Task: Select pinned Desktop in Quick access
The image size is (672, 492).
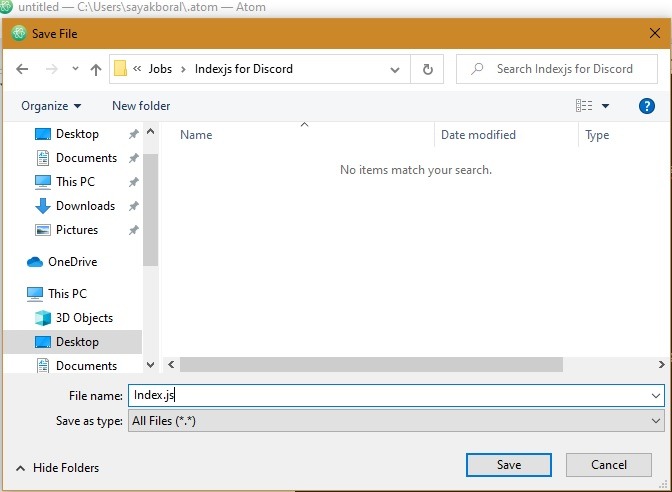Action: (x=77, y=134)
